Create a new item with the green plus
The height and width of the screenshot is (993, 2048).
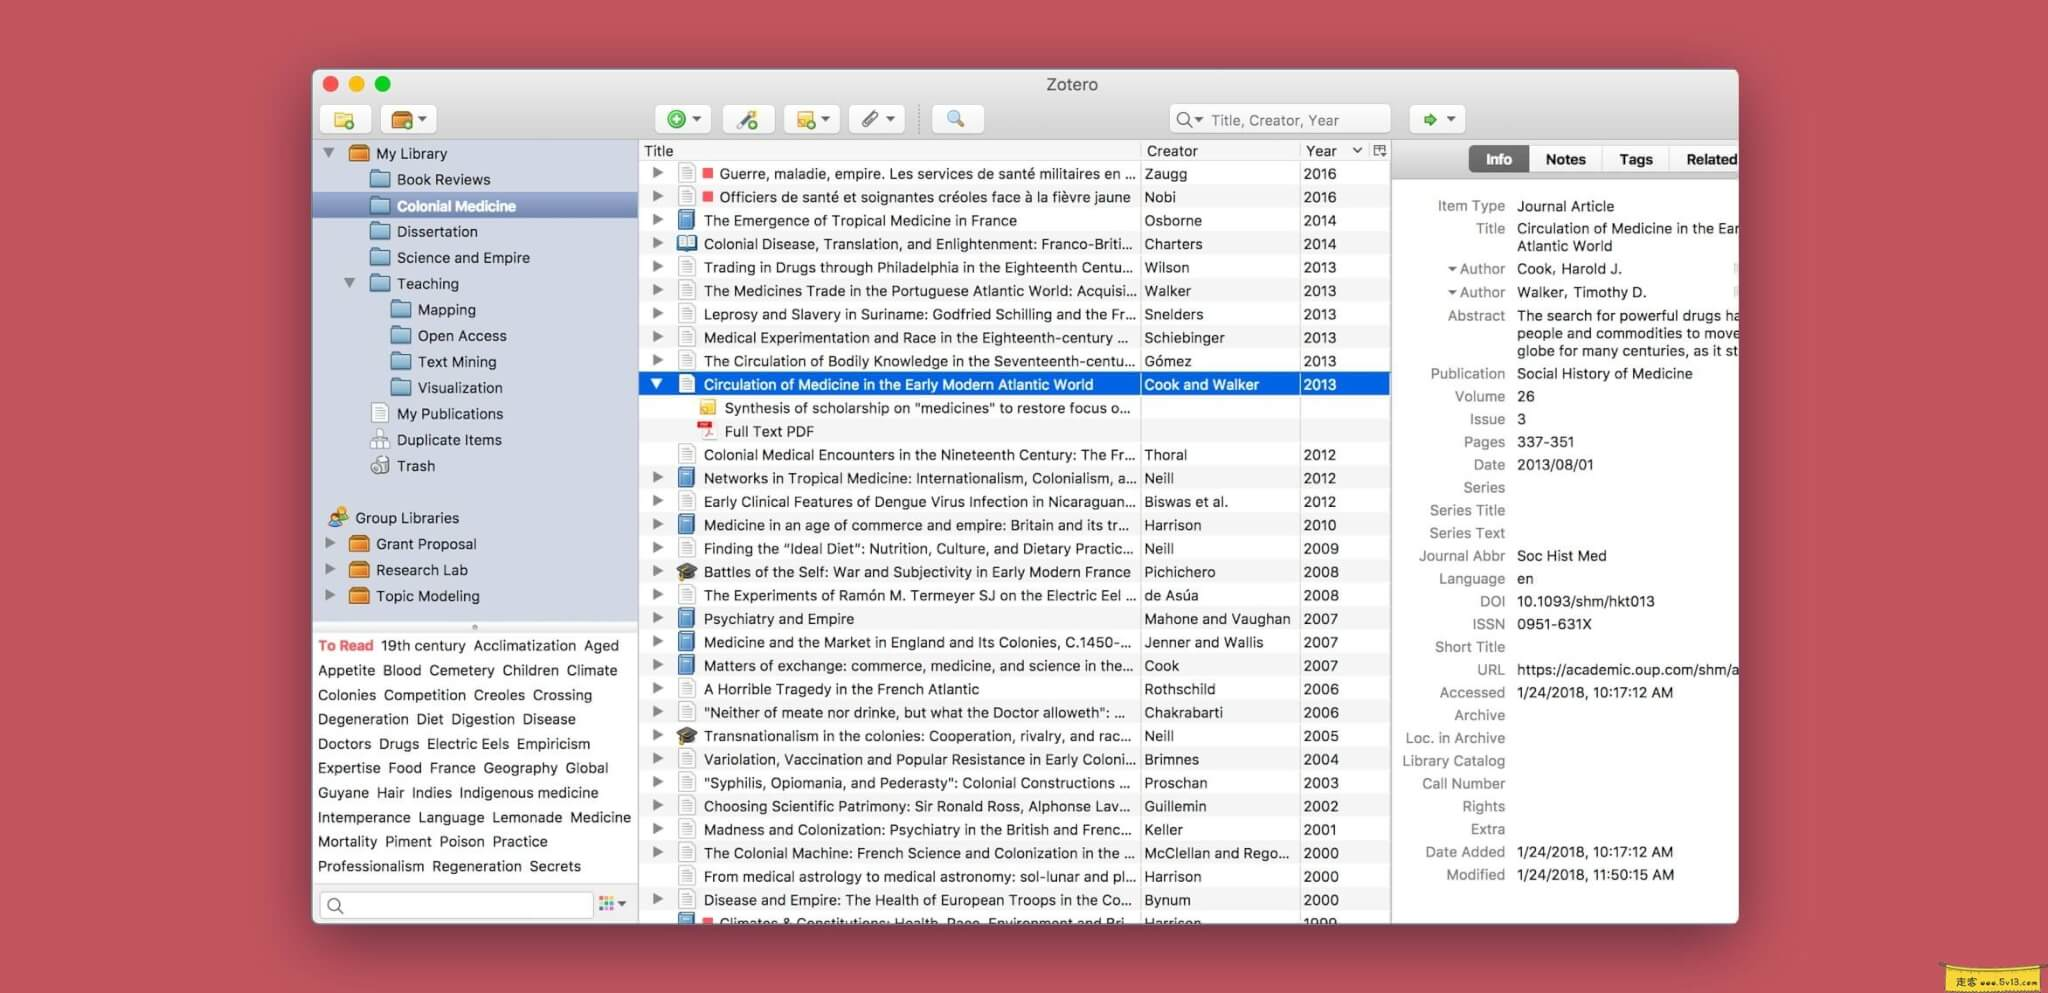click(678, 118)
